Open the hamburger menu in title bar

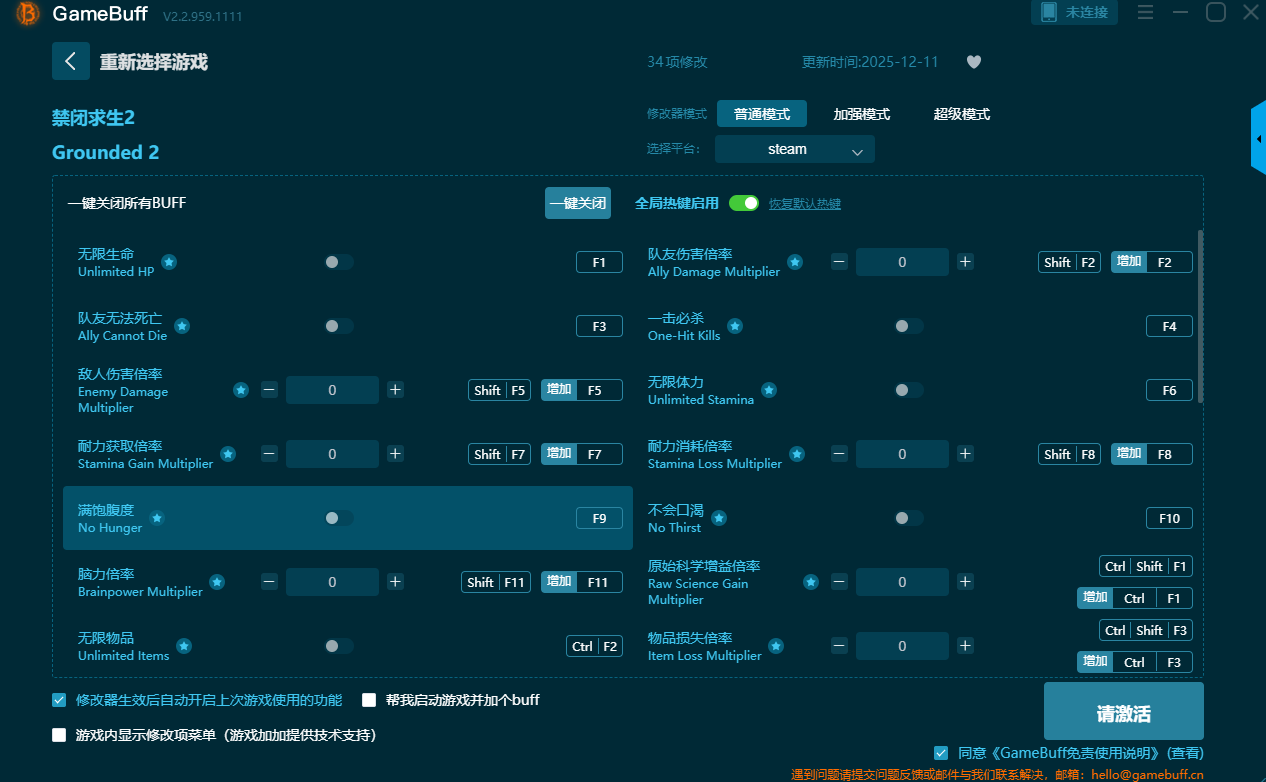click(1145, 12)
